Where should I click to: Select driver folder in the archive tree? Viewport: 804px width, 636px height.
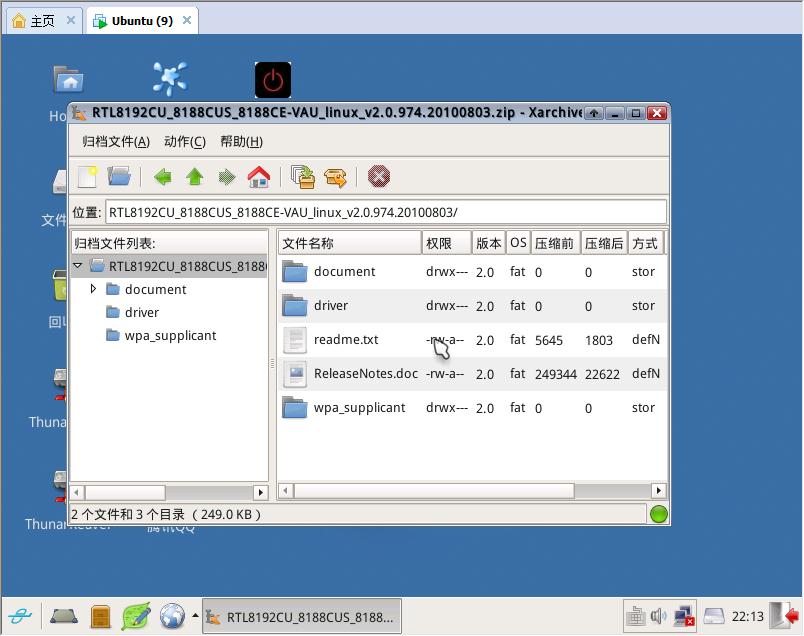142,312
